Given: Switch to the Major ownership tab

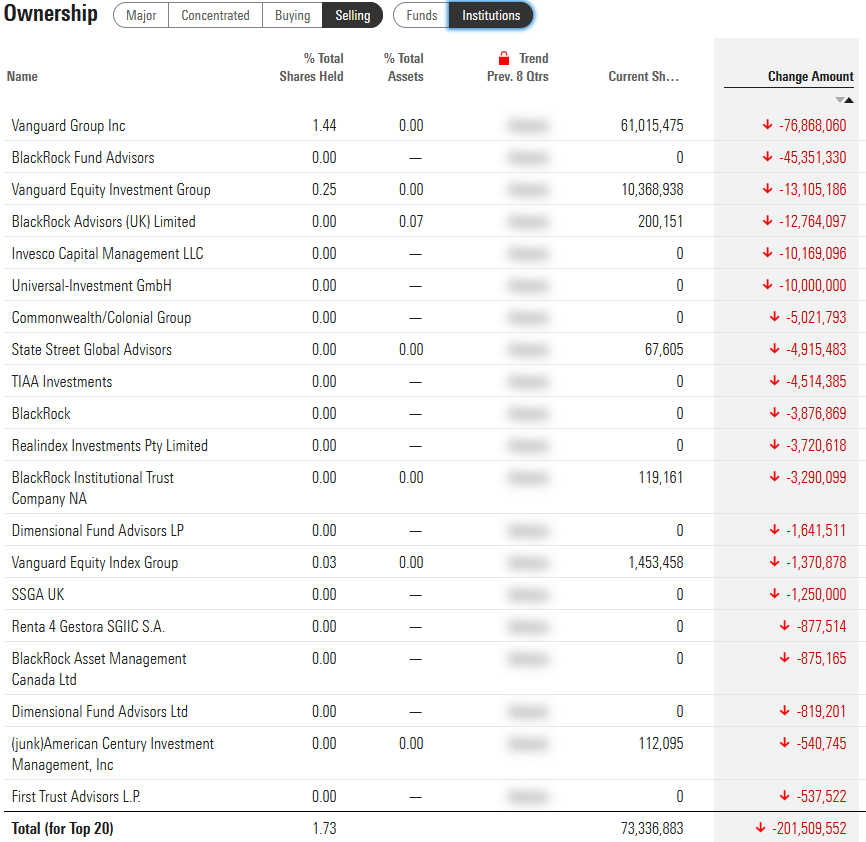Looking at the screenshot, I should tap(141, 15).
